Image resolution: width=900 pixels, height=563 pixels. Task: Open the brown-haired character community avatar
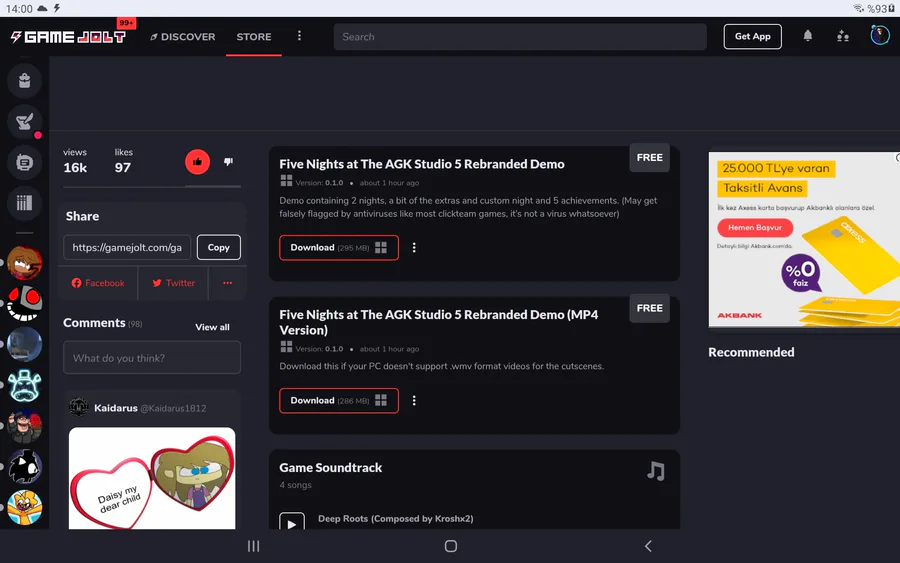click(x=24, y=263)
